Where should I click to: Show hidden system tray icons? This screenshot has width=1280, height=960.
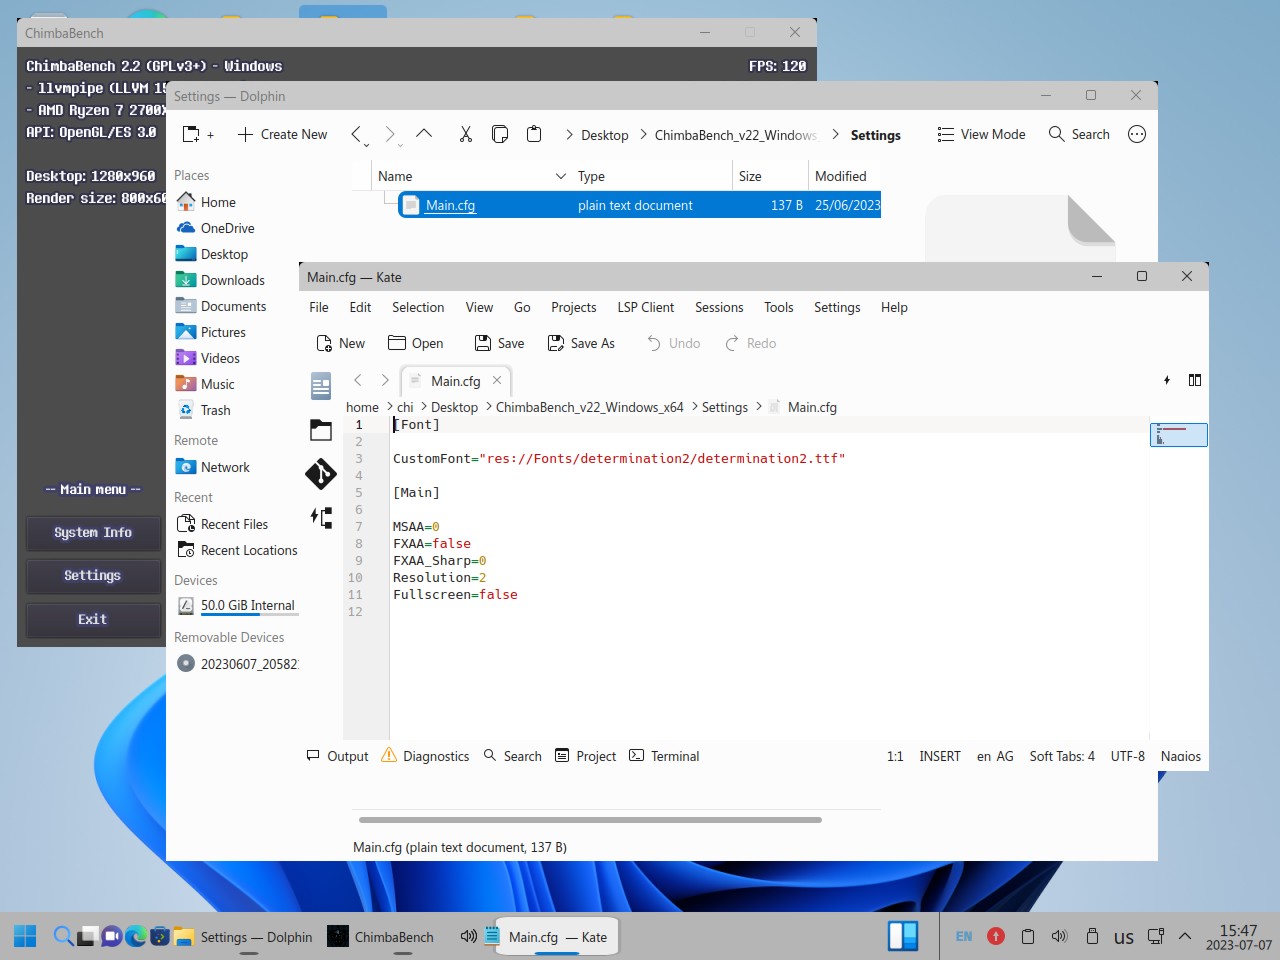point(1185,936)
